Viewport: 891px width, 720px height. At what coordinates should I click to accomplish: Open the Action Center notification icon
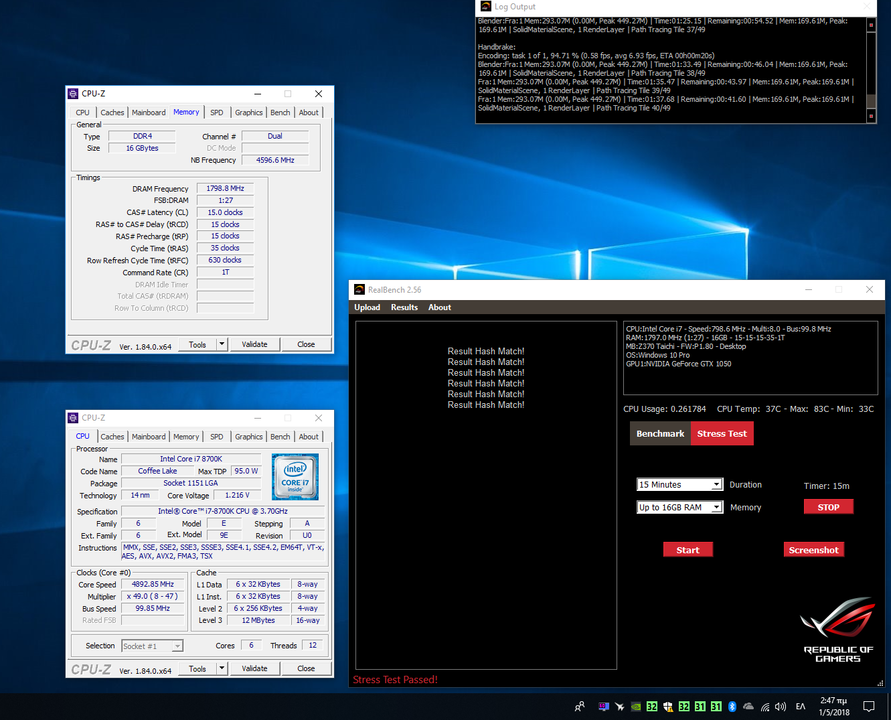pyautogui.click(x=869, y=706)
